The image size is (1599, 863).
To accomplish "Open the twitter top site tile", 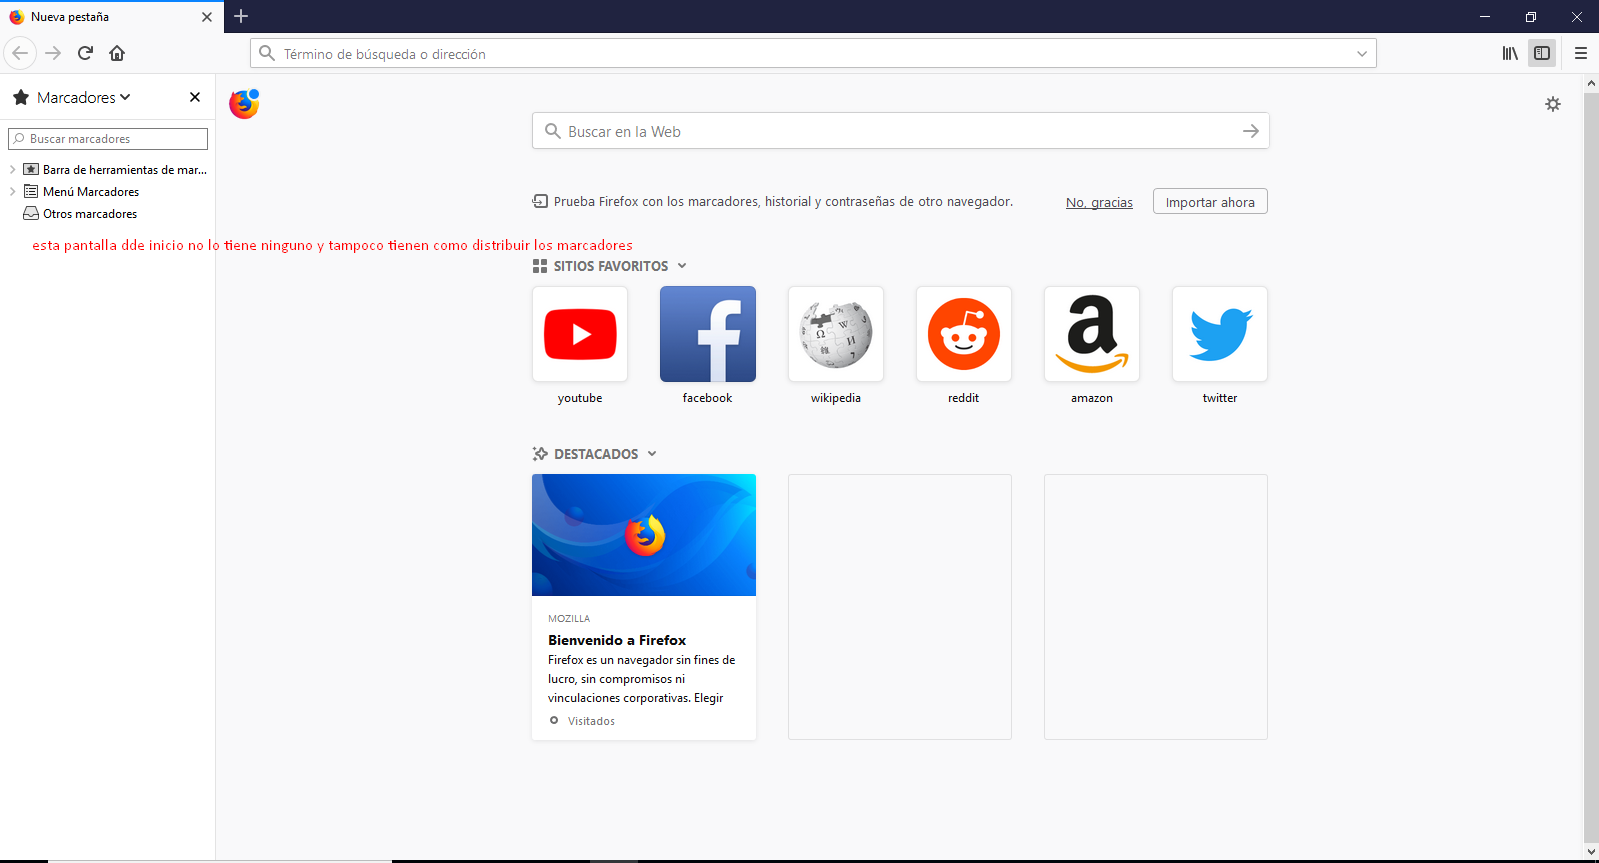I will pos(1220,334).
